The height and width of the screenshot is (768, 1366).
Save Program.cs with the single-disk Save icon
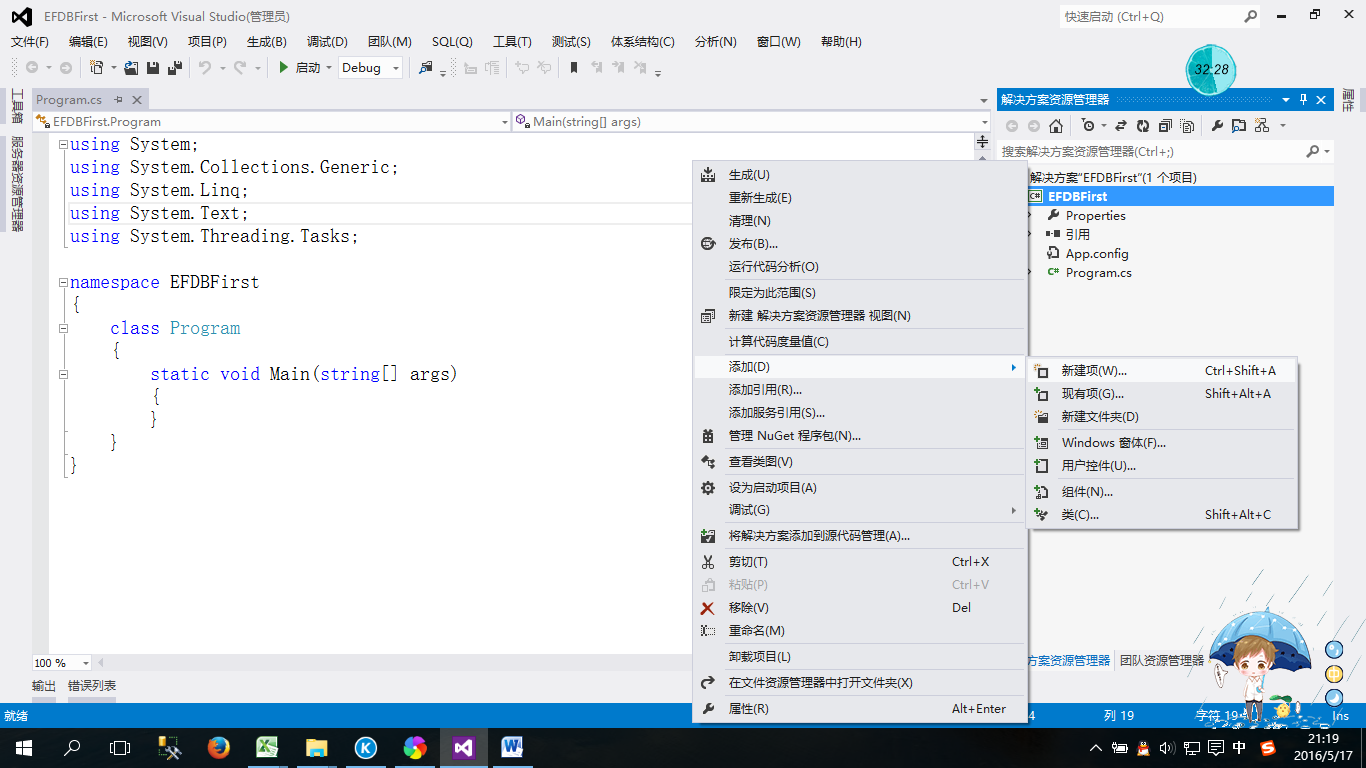point(153,67)
